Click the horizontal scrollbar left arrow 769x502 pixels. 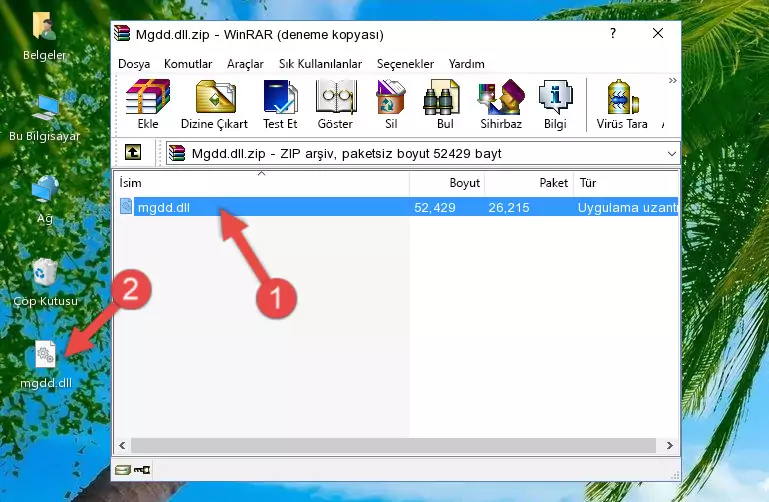coord(122,446)
